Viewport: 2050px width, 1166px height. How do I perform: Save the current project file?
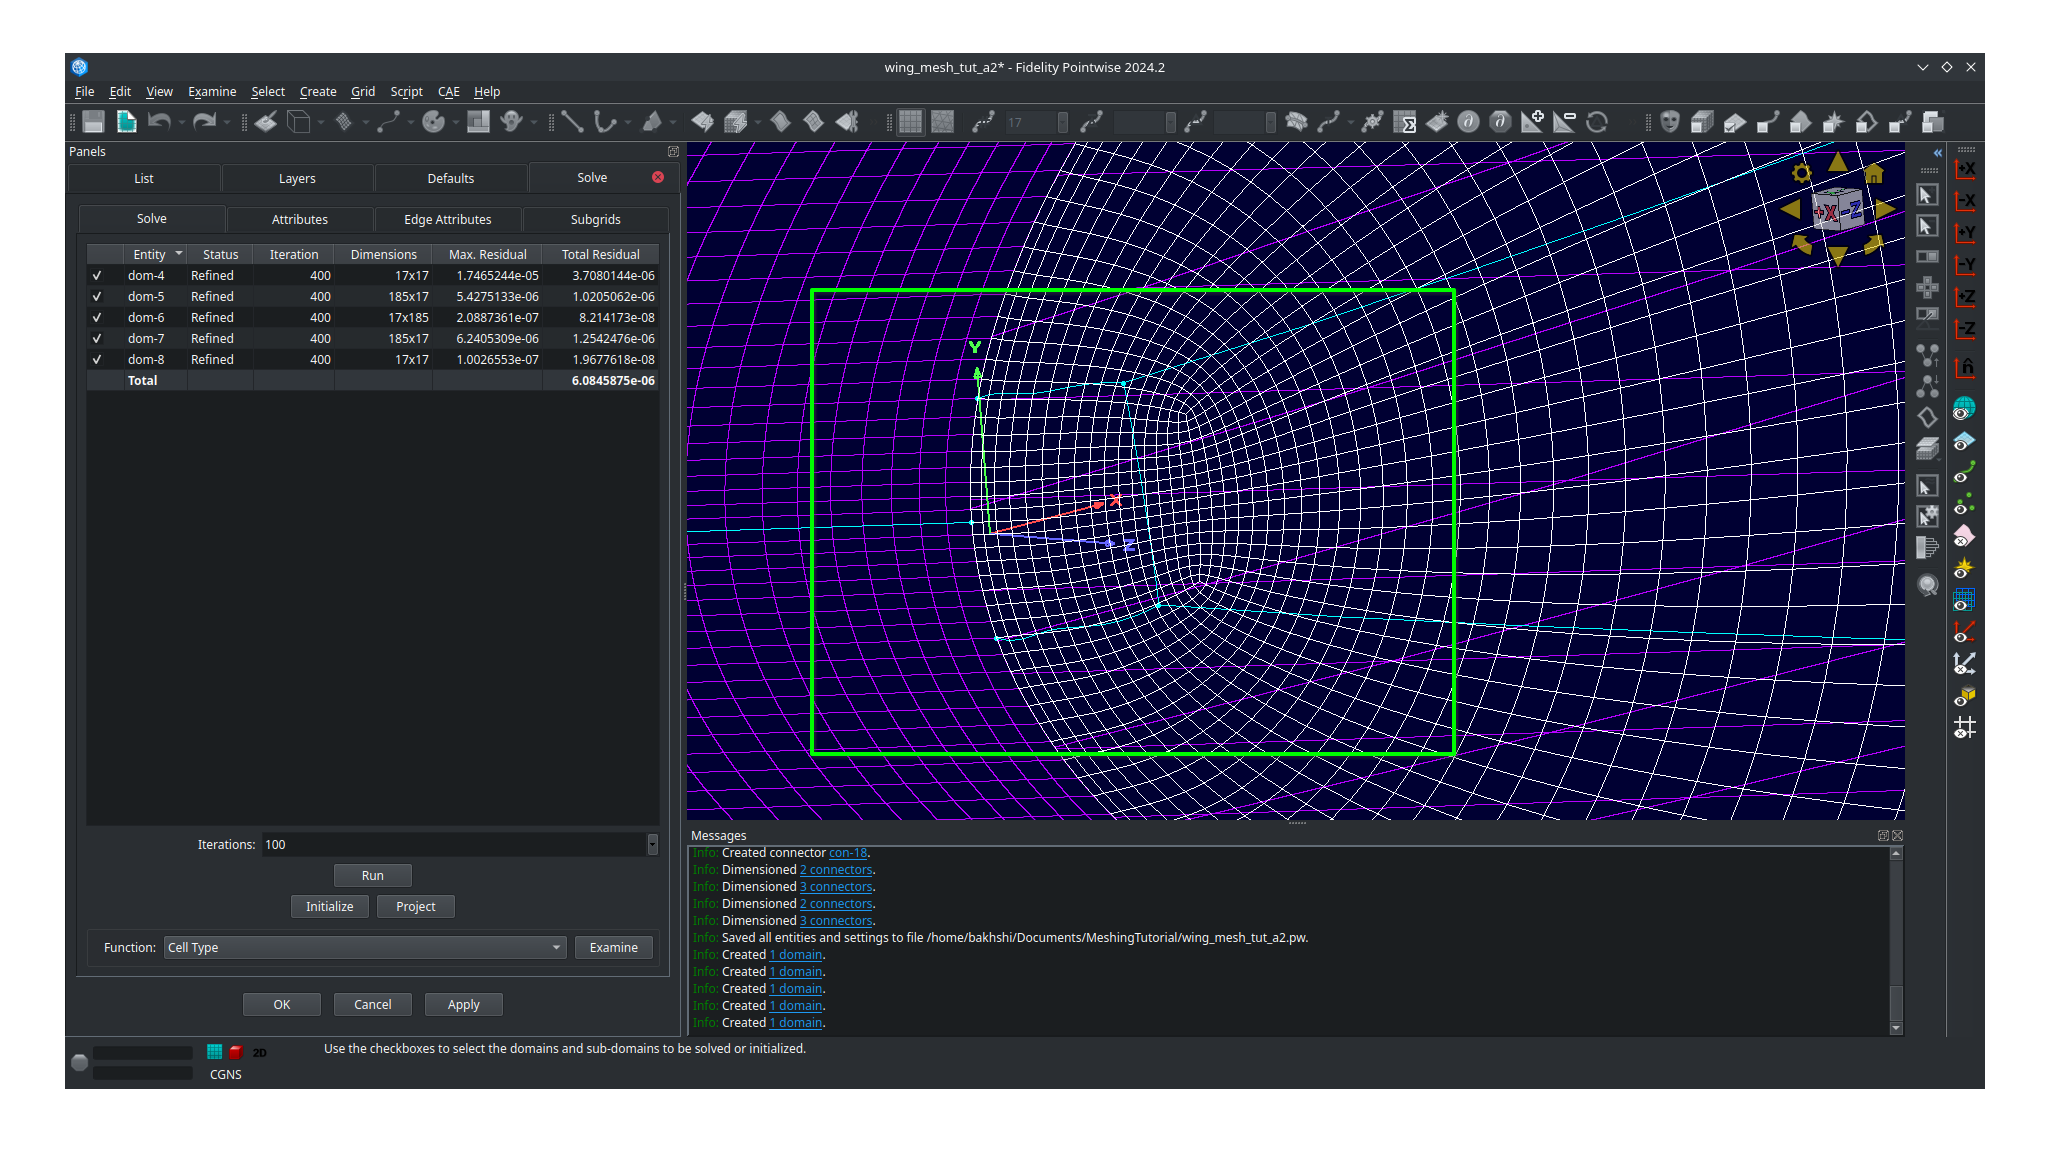pyautogui.click(x=92, y=122)
